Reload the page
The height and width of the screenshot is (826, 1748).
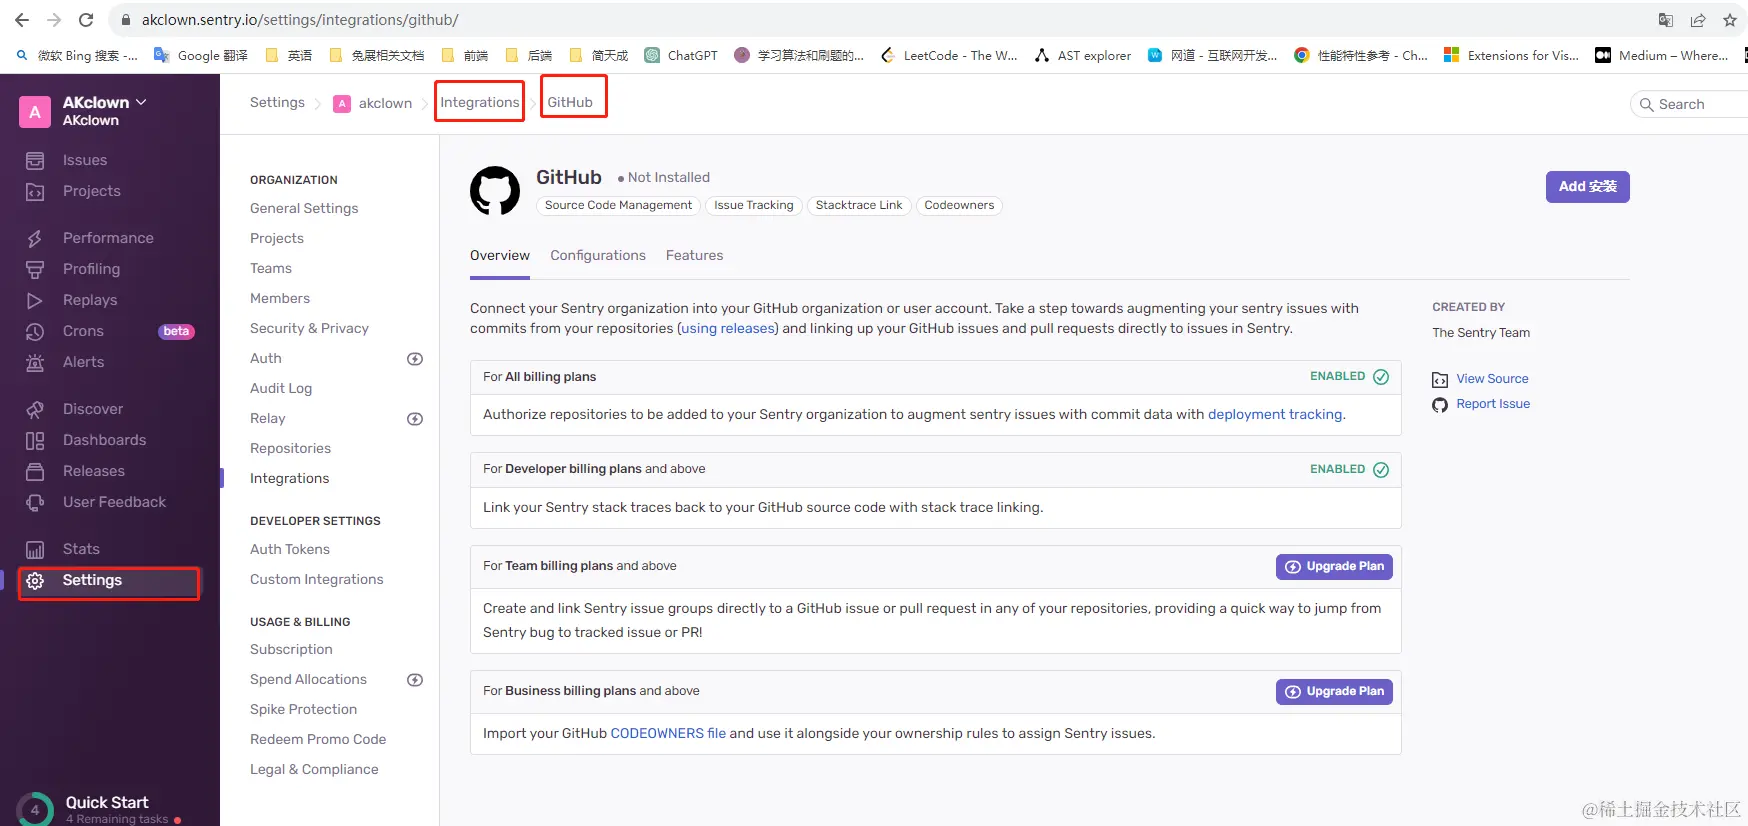click(x=86, y=20)
